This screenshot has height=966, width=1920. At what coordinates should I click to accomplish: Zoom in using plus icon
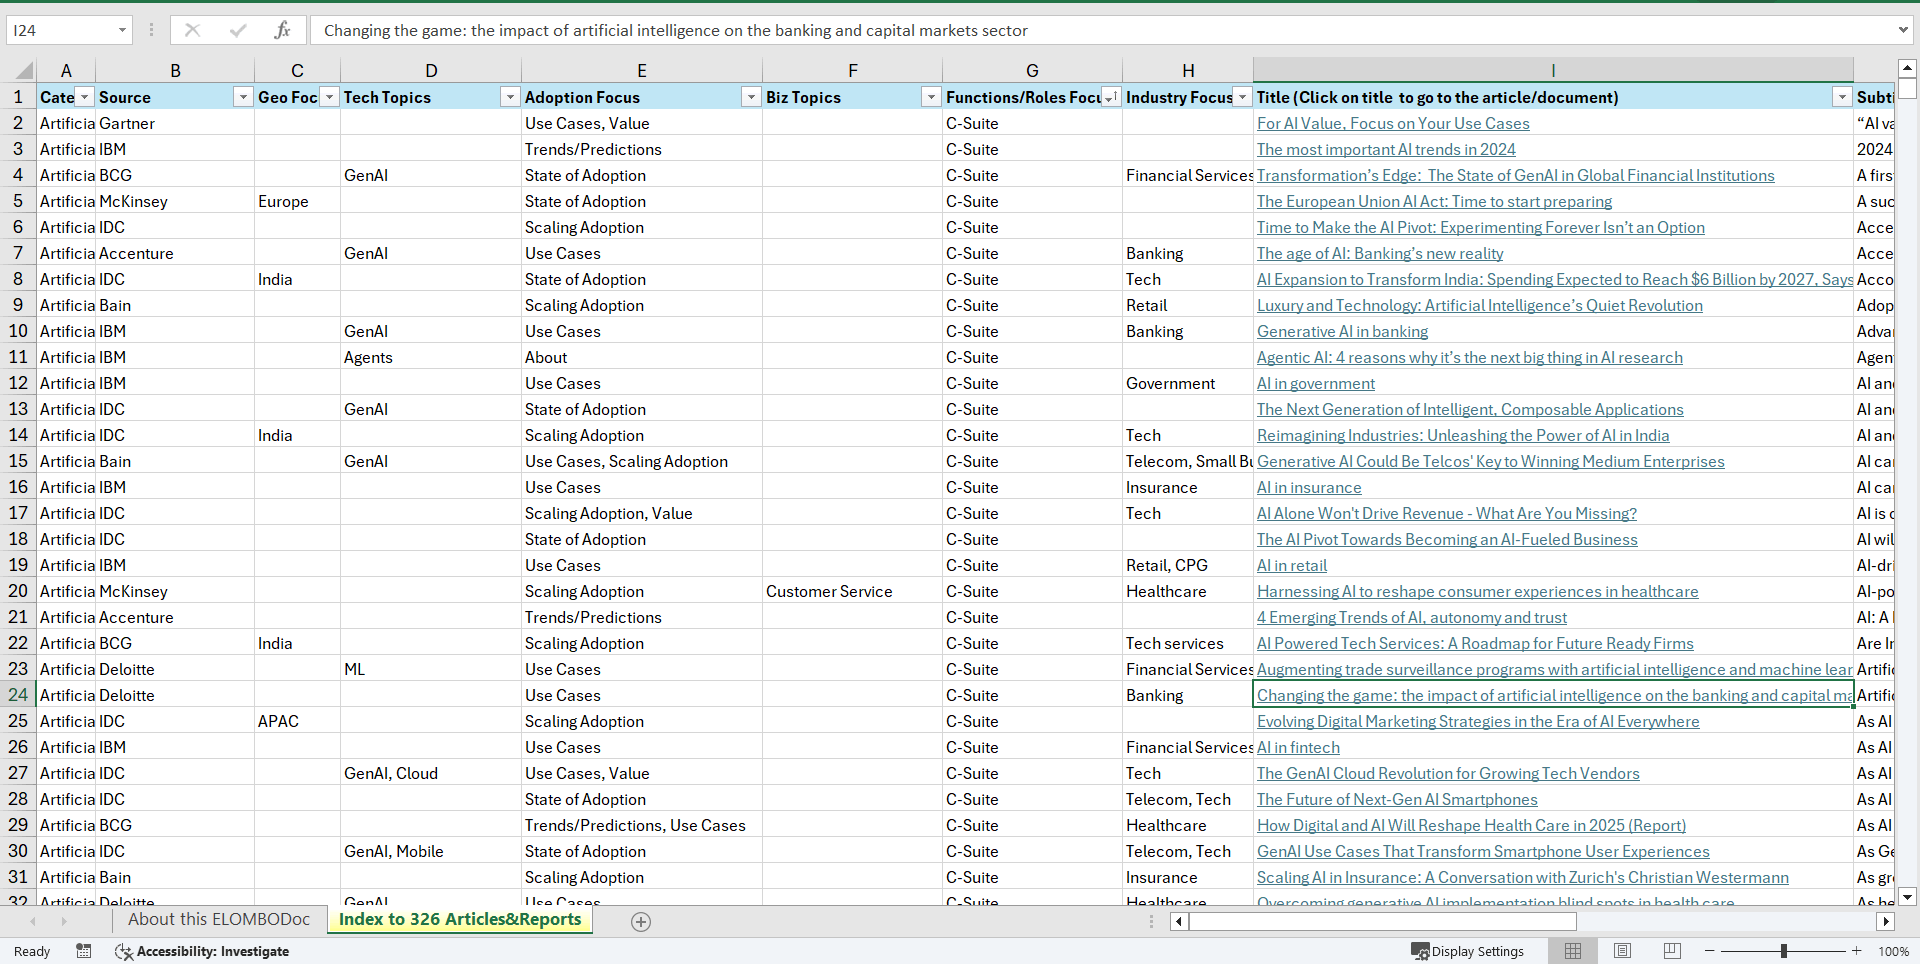pyautogui.click(x=1857, y=951)
